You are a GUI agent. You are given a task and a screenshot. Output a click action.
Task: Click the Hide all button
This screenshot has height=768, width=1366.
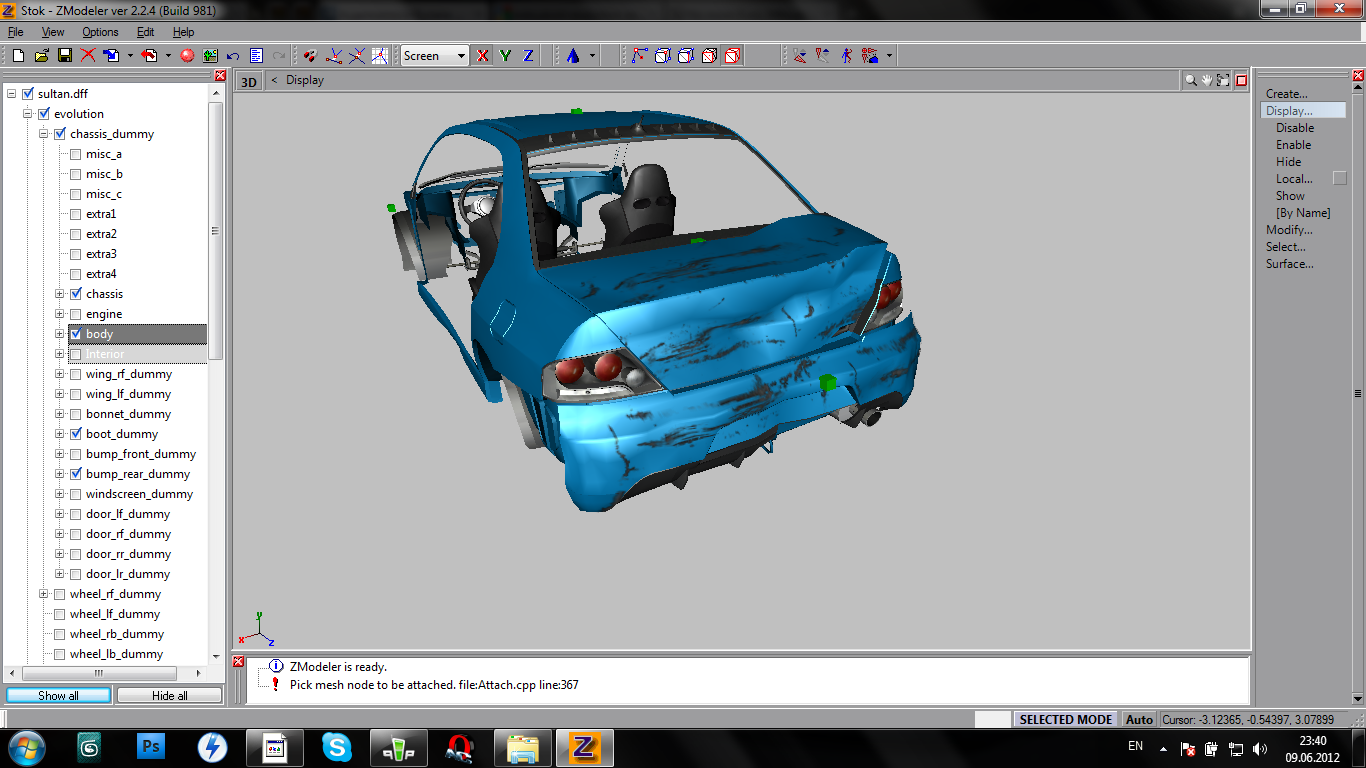[169, 695]
